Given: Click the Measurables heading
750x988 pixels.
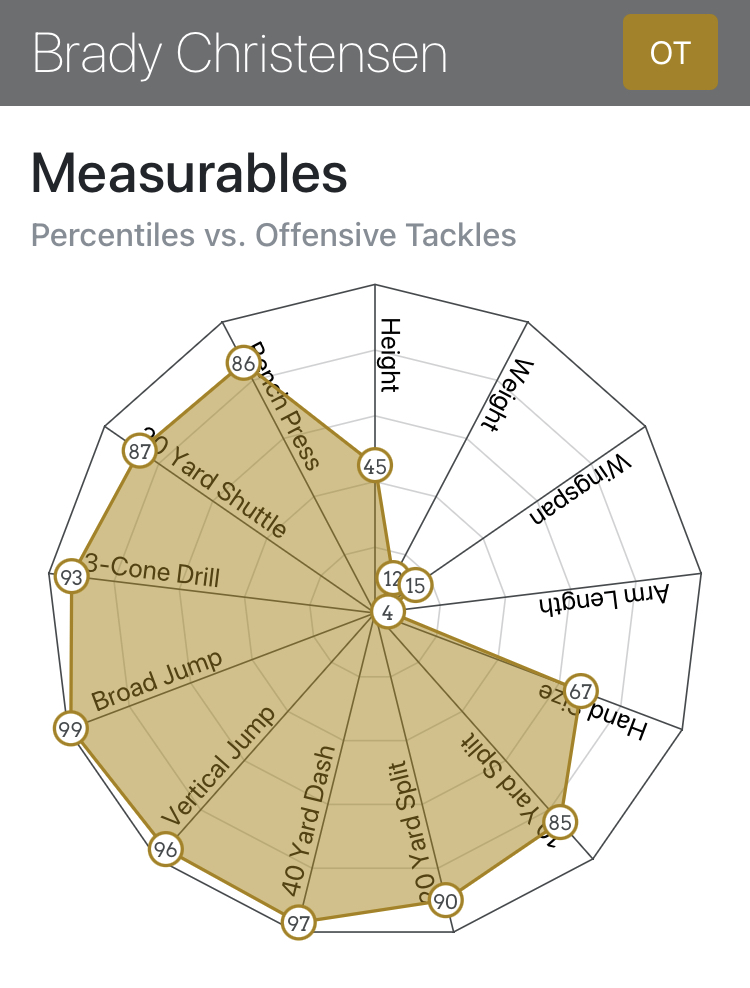Looking at the screenshot, I should (189, 173).
